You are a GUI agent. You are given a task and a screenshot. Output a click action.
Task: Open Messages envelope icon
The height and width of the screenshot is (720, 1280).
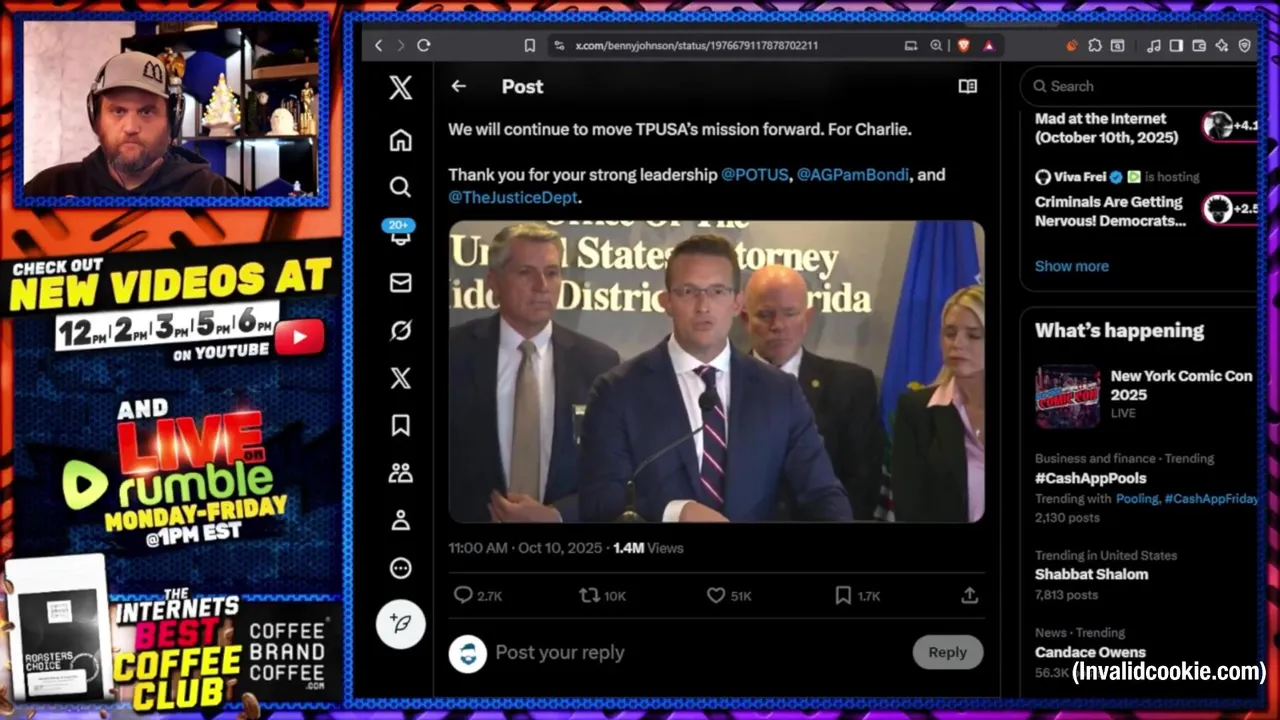point(401,283)
